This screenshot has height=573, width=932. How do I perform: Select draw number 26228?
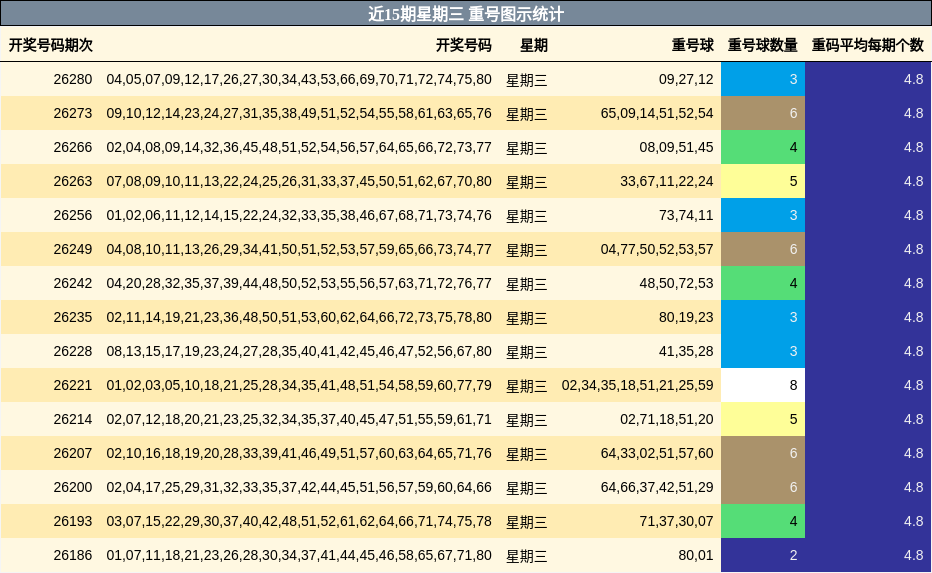73,351
